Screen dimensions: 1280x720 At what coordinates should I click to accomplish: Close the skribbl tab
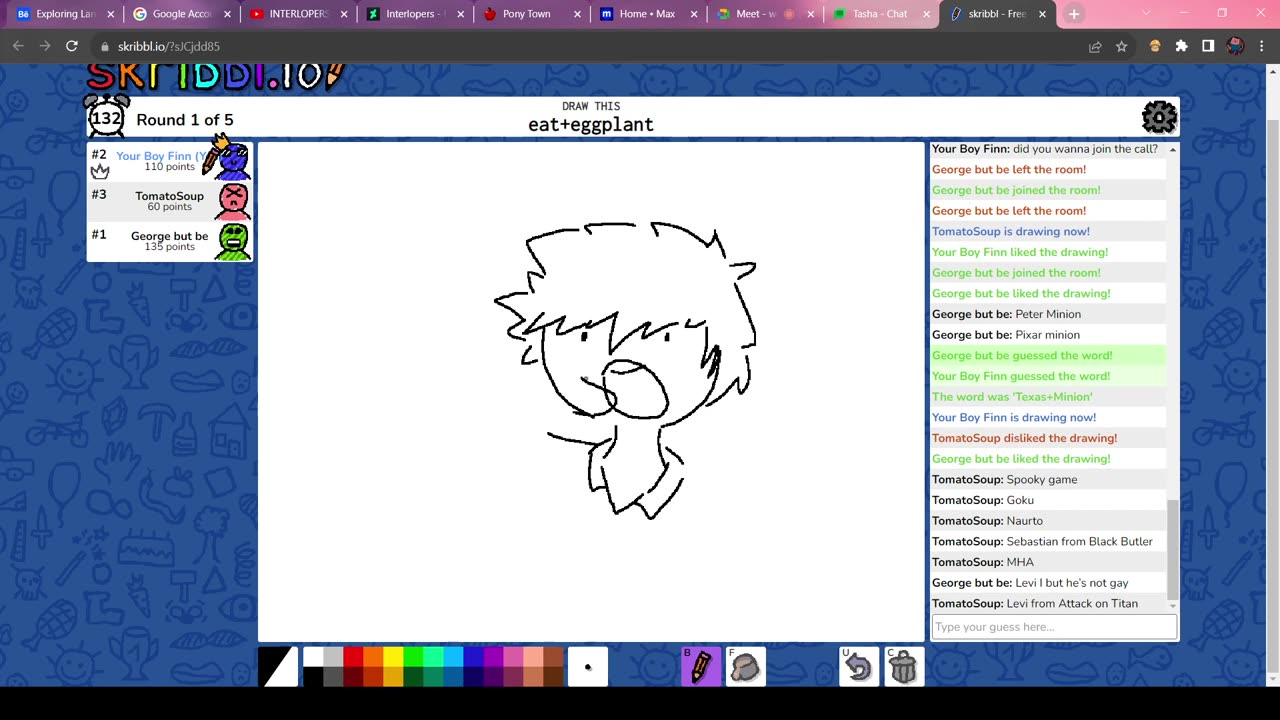1042,14
